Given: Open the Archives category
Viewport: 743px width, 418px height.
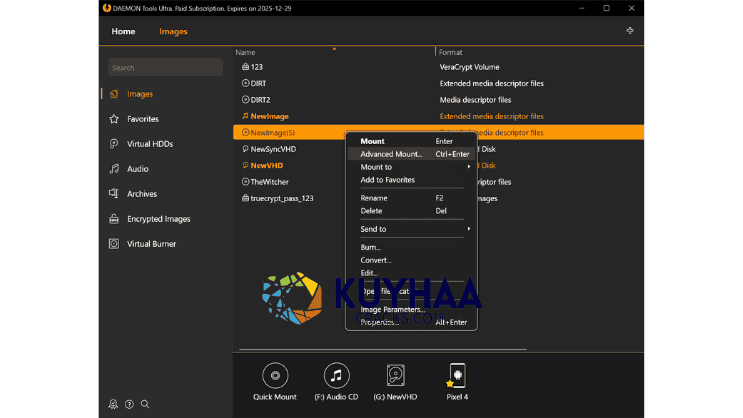Looking at the screenshot, I should coord(142,194).
